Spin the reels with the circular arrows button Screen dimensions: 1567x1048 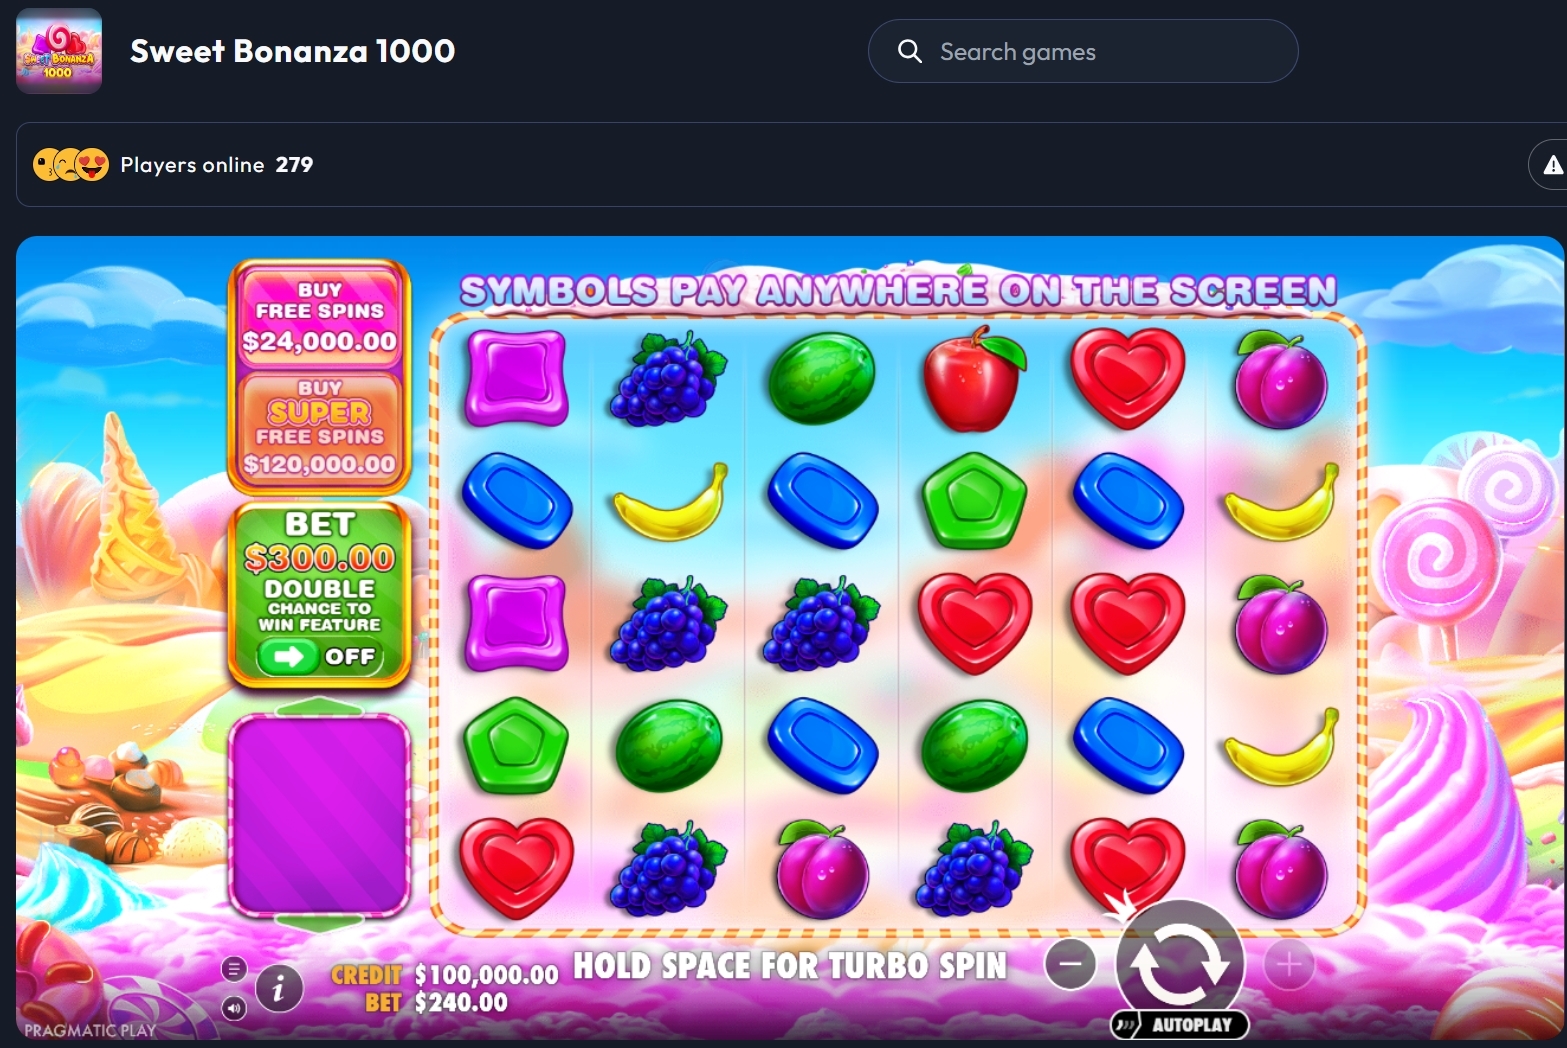1180,964
